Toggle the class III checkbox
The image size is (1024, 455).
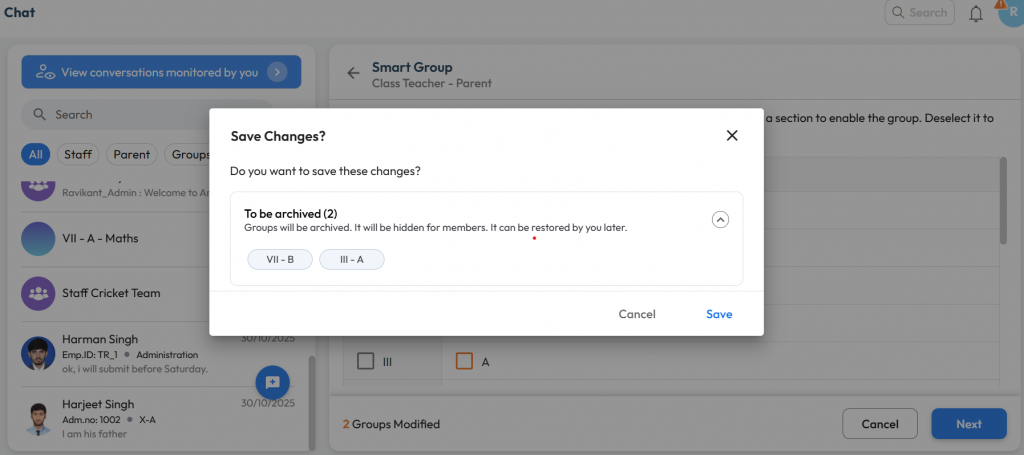[366, 361]
